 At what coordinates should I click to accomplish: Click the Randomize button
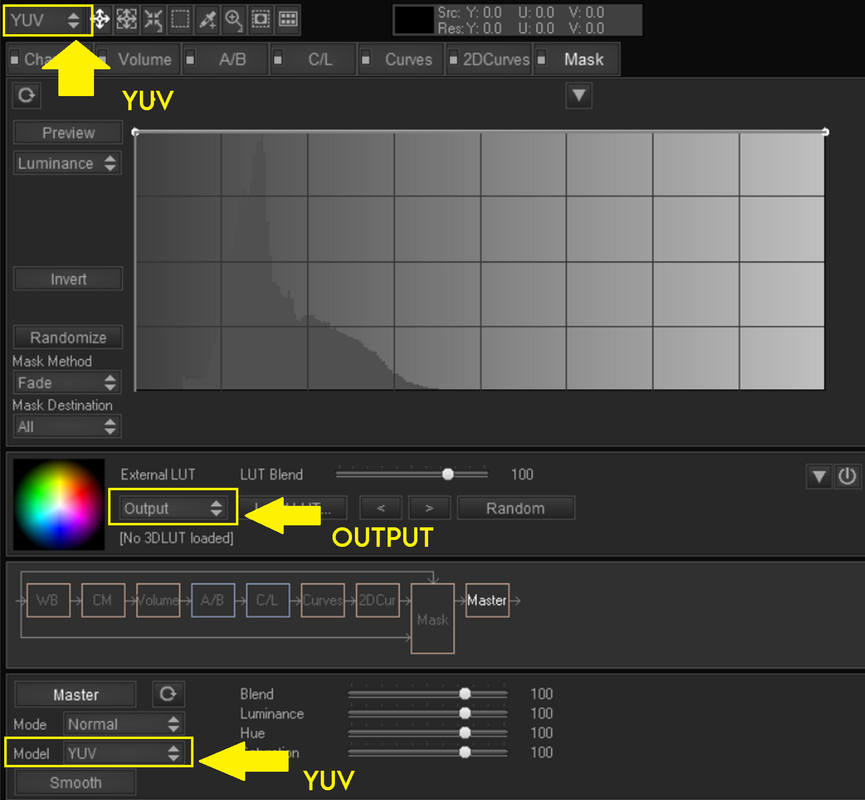(x=68, y=337)
